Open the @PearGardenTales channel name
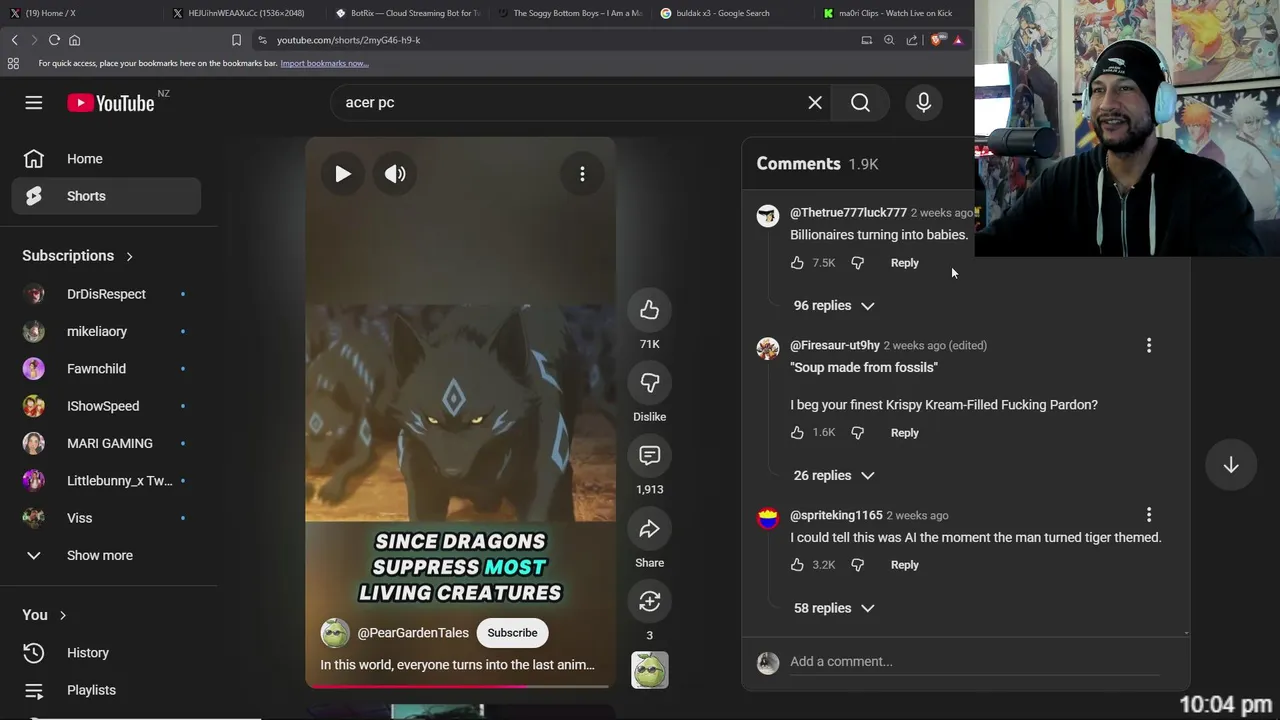This screenshot has width=1280, height=720. pyautogui.click(x=413, y=633)
